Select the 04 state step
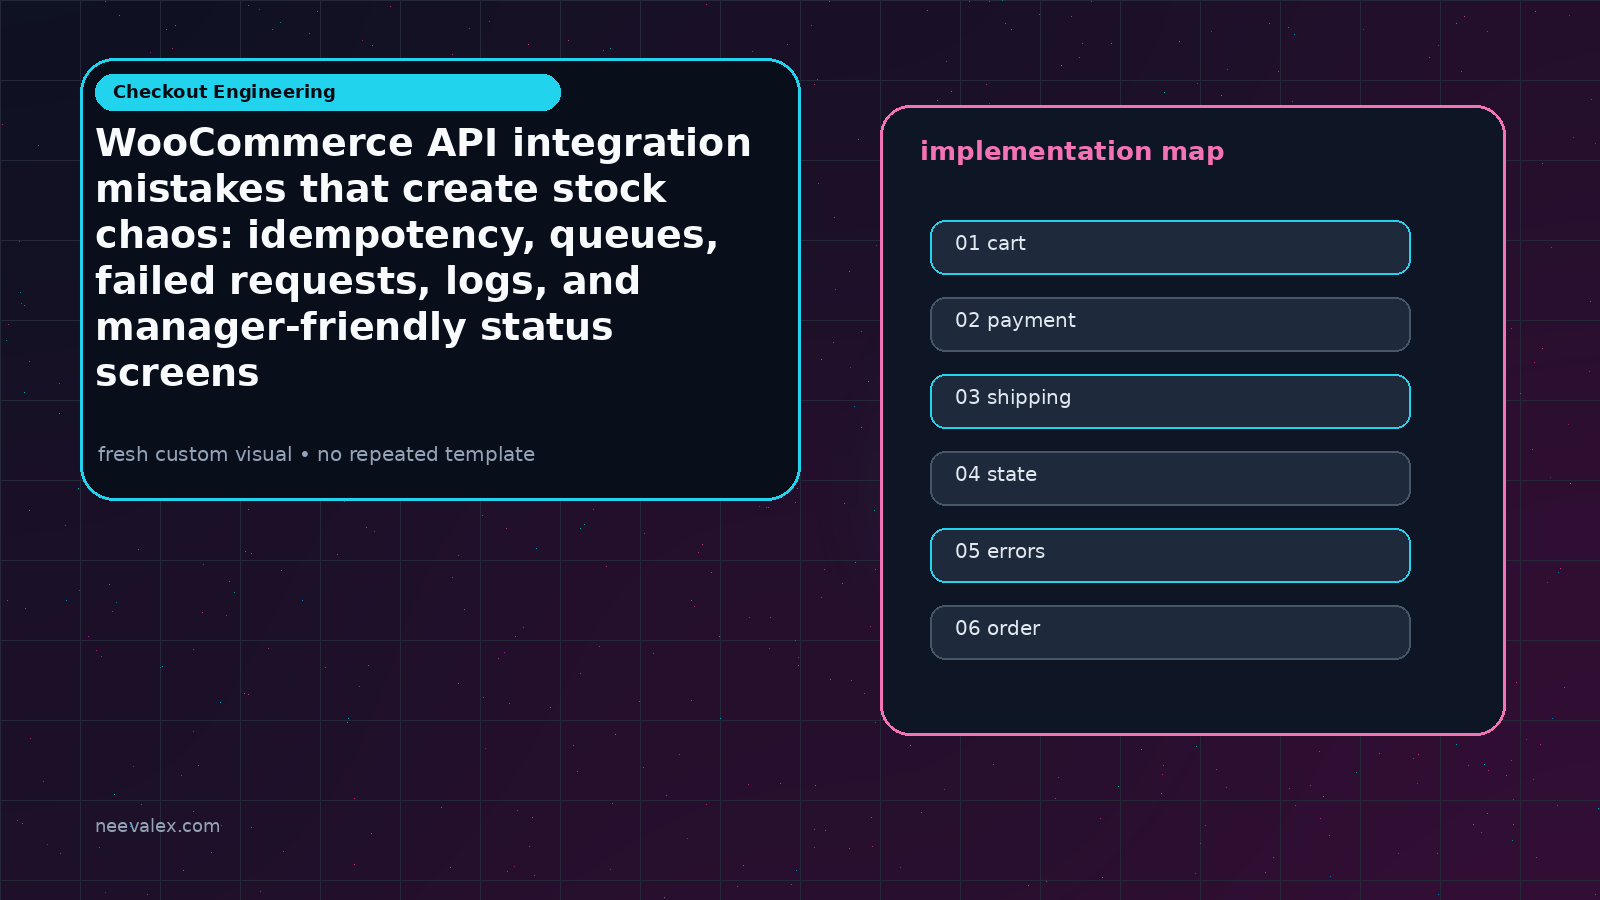The width and height of the screenshot is (1600, 900). tap(1170, 478)
